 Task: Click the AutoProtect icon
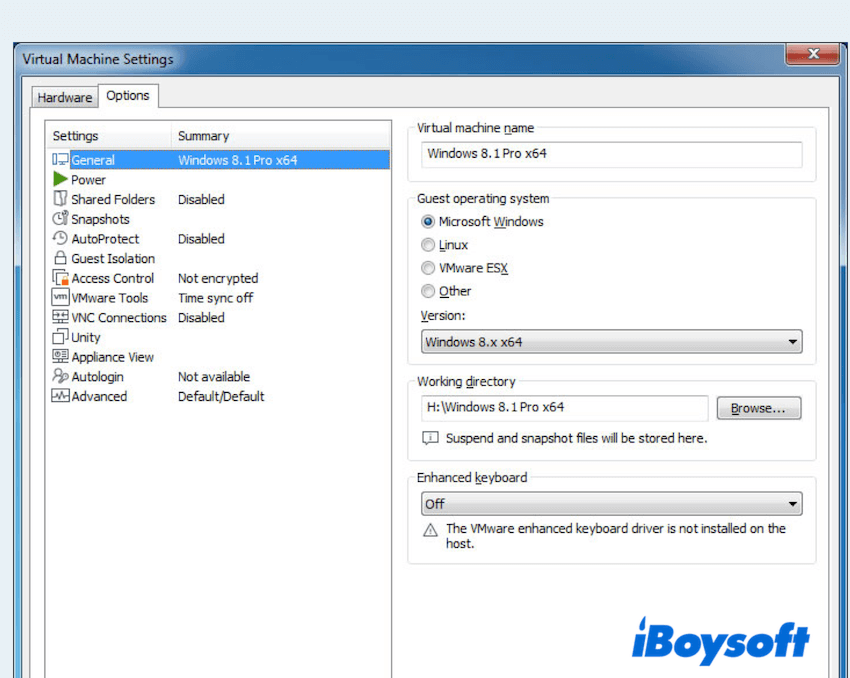(x=60, y=238)
